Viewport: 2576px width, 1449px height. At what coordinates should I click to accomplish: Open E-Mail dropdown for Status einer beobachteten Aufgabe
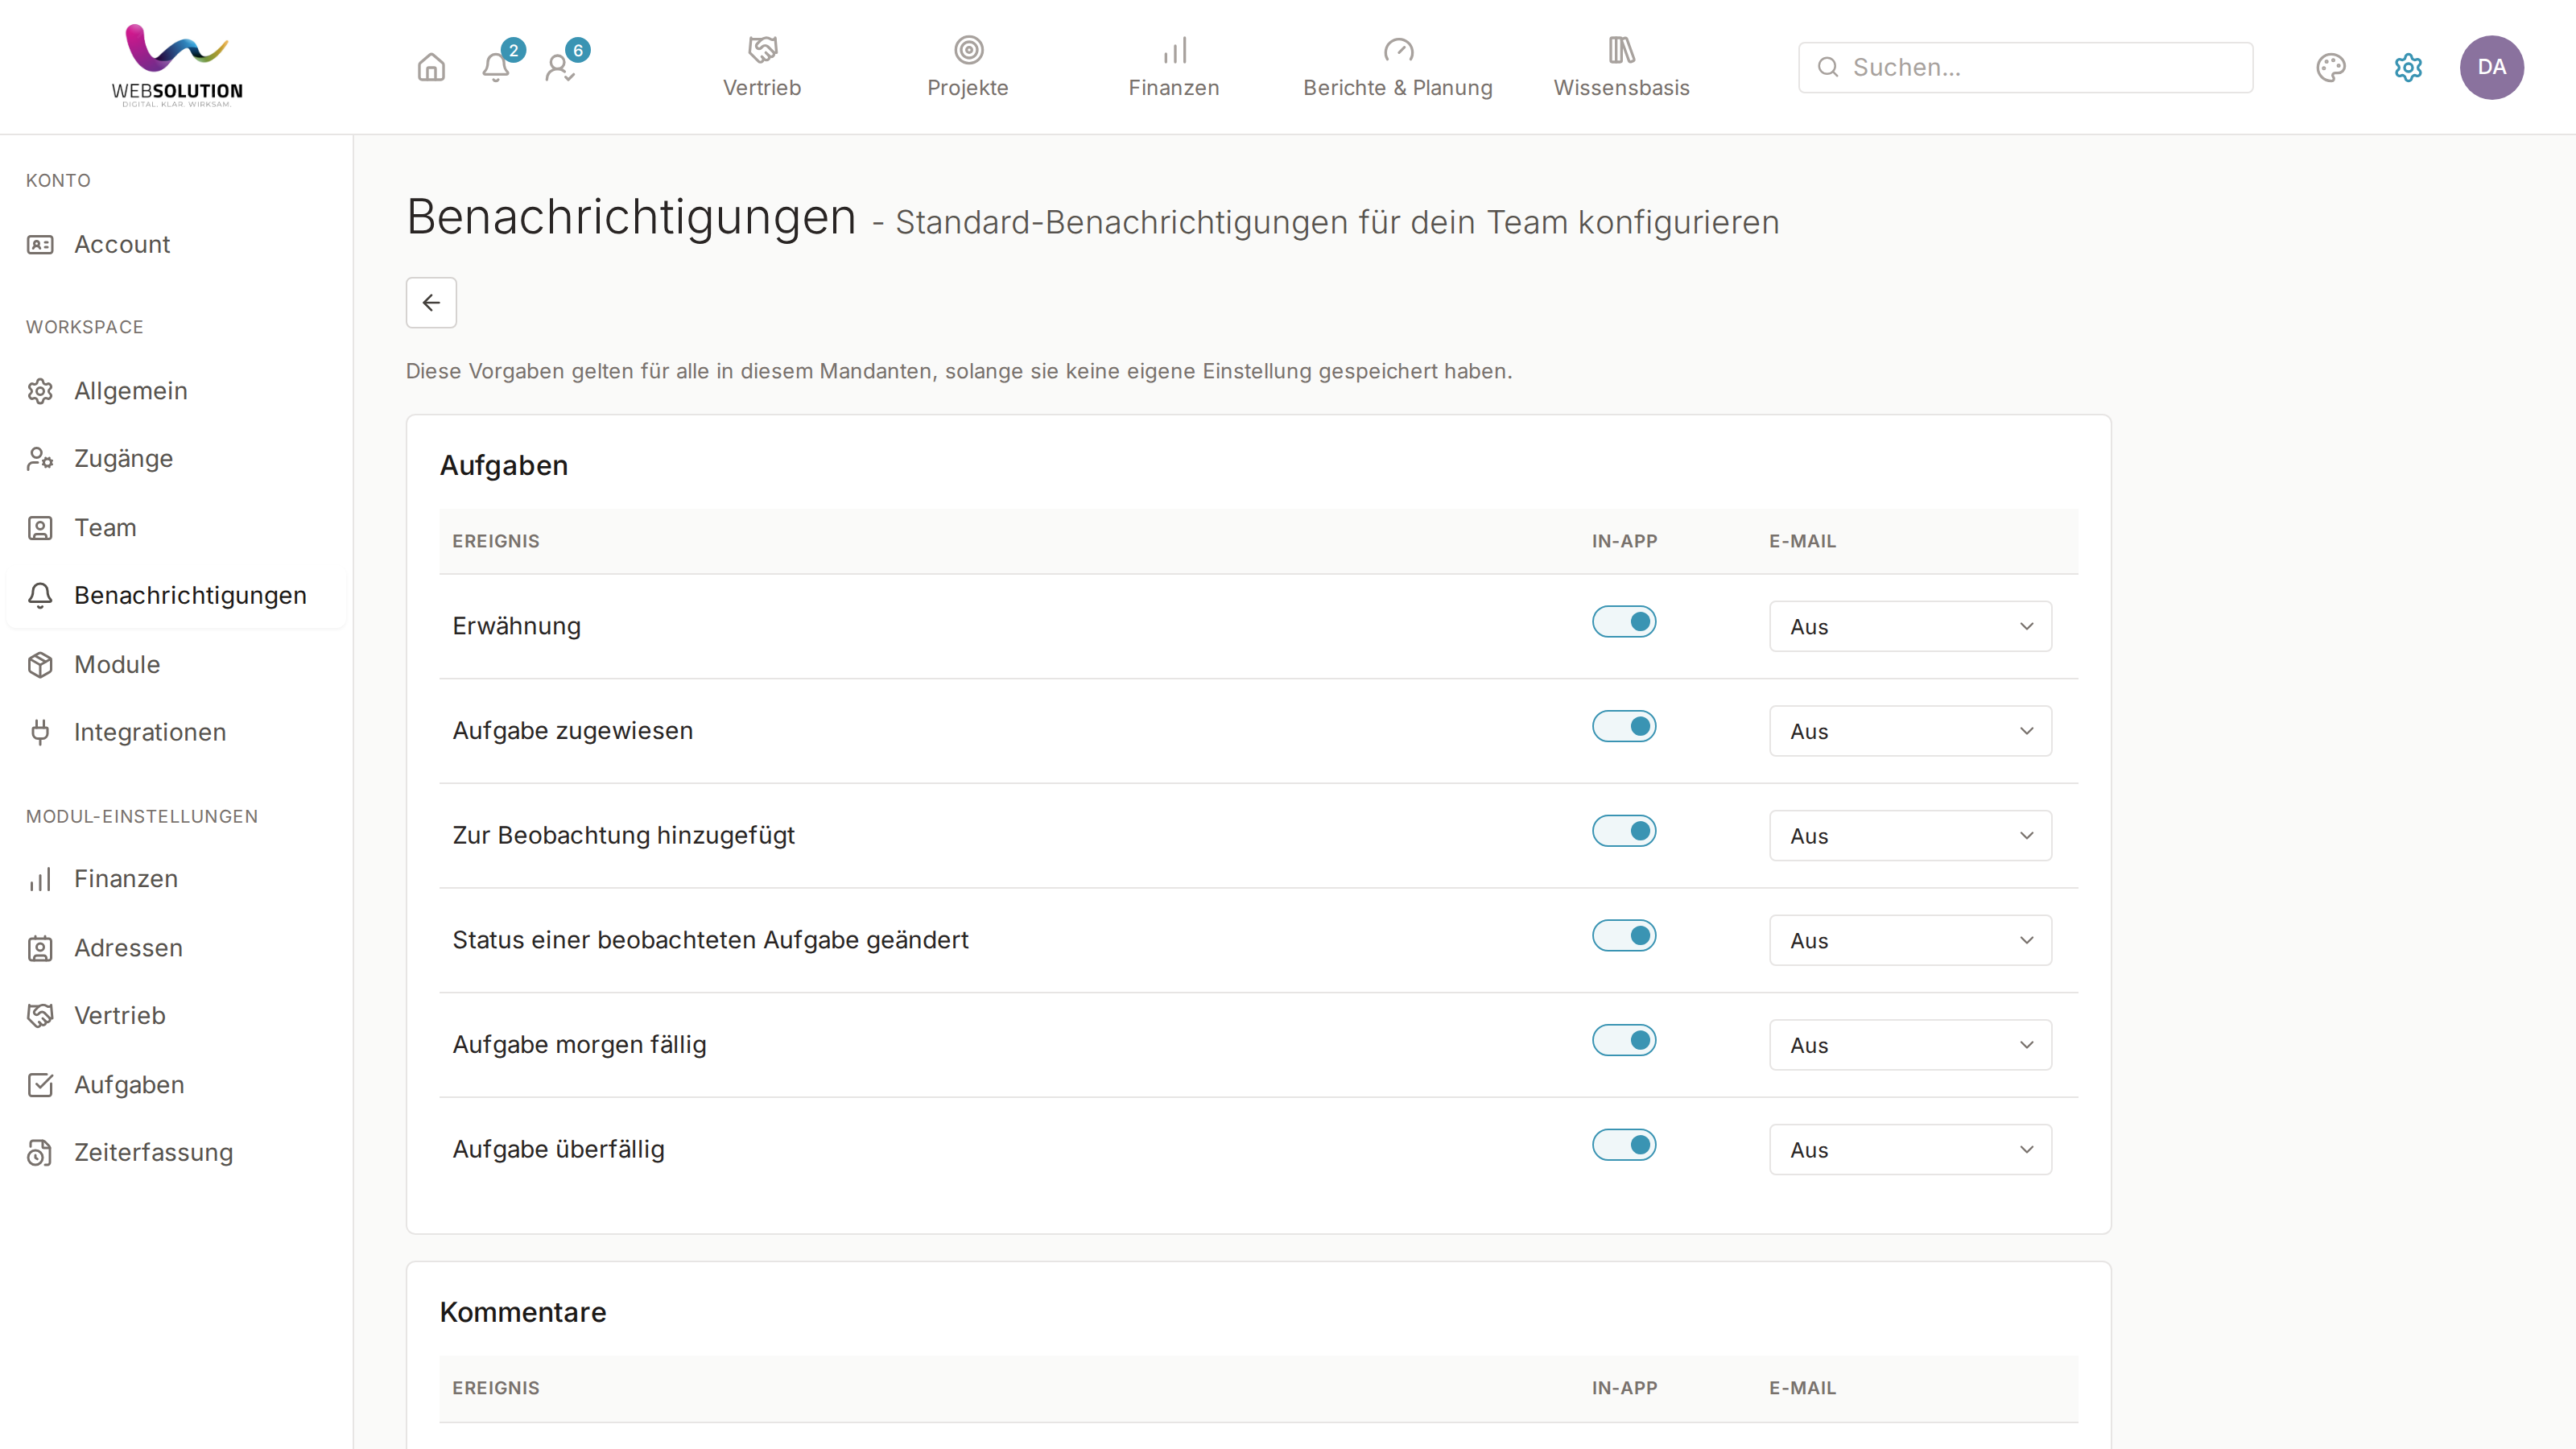1910,940
